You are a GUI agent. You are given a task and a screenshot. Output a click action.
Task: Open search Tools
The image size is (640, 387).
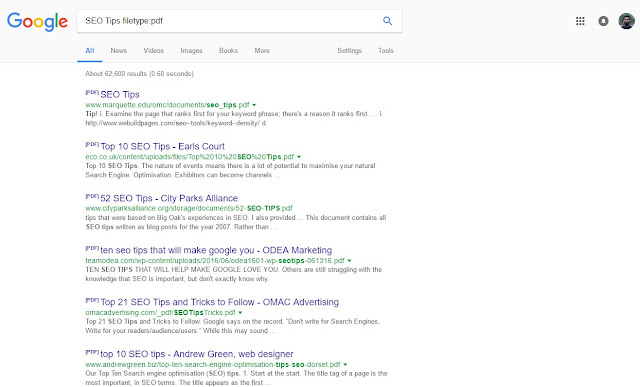386,51
